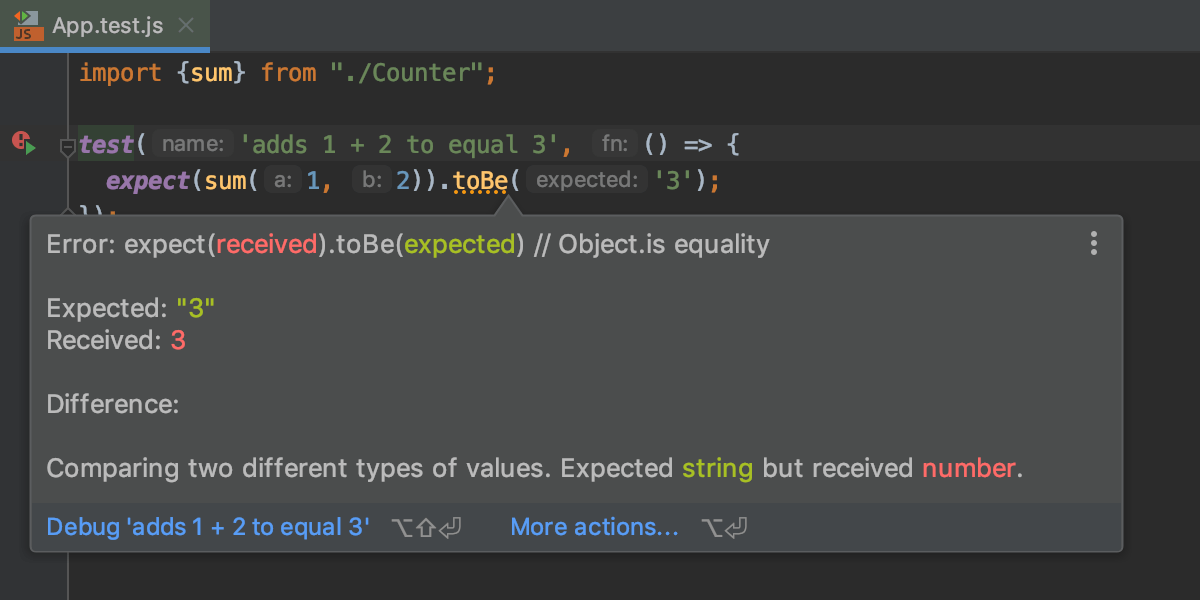Image resolution: width=1200 pixels, height=600 pixels.
Task: Click the underlined toBe method call
Action: (x=479, y=181)
